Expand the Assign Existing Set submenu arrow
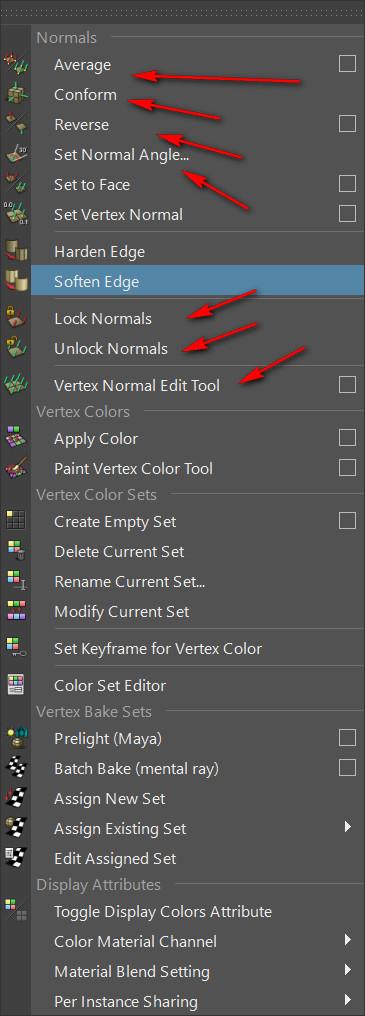365x1016 pixels. pos(348,827)
